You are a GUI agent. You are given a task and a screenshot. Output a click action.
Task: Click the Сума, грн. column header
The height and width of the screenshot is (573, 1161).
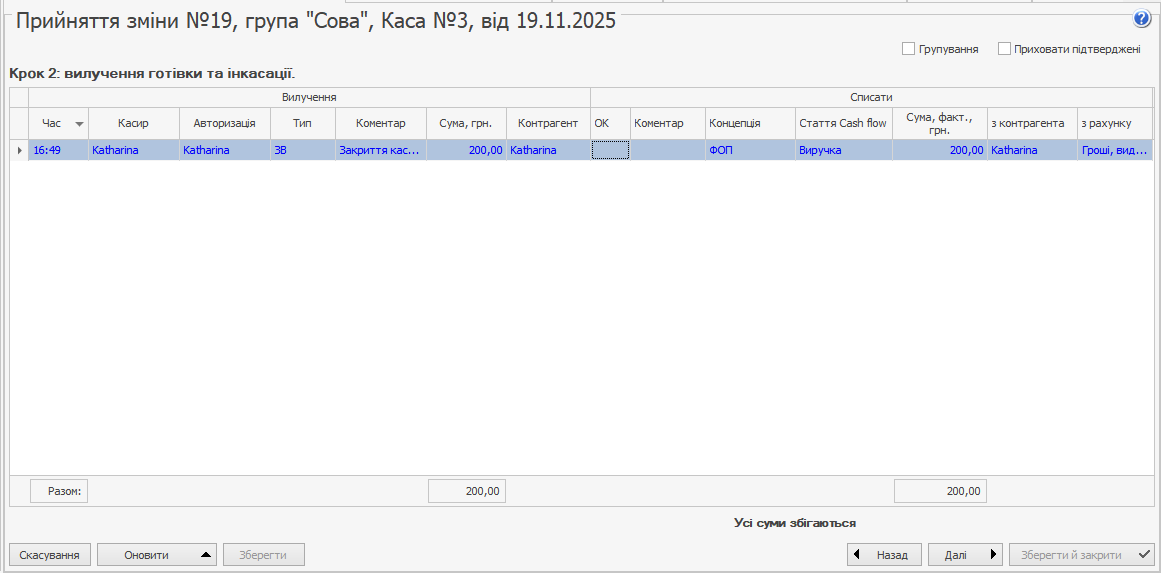tap(465, 123)
